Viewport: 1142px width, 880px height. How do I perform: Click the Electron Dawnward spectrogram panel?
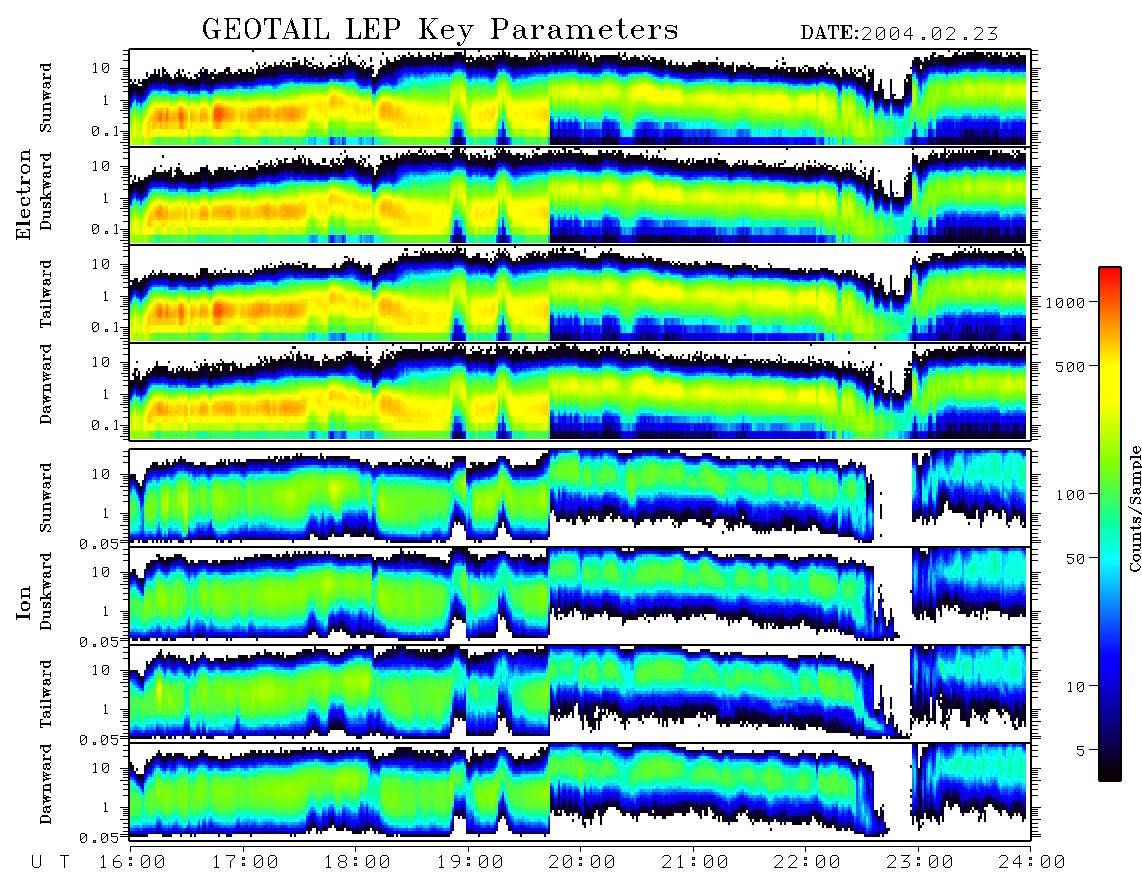pyautogui.click(x=580, y=392)
